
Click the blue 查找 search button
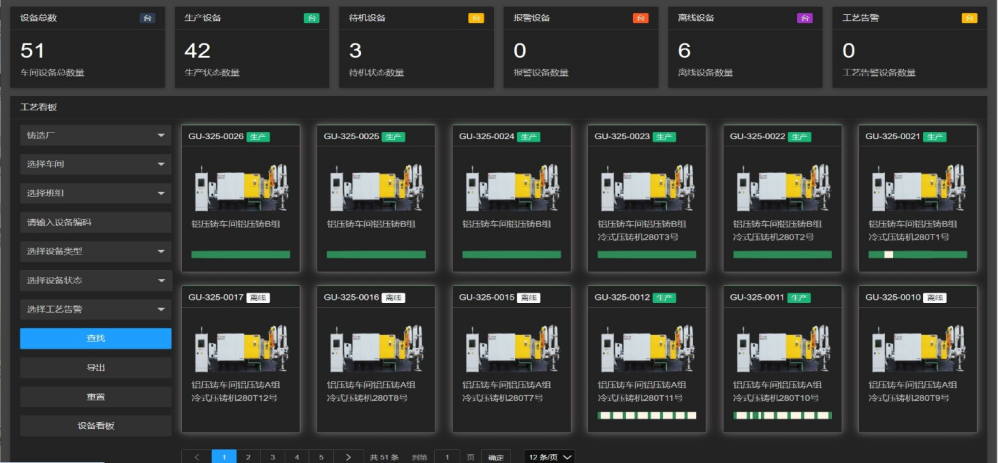(x=95, y=339)
